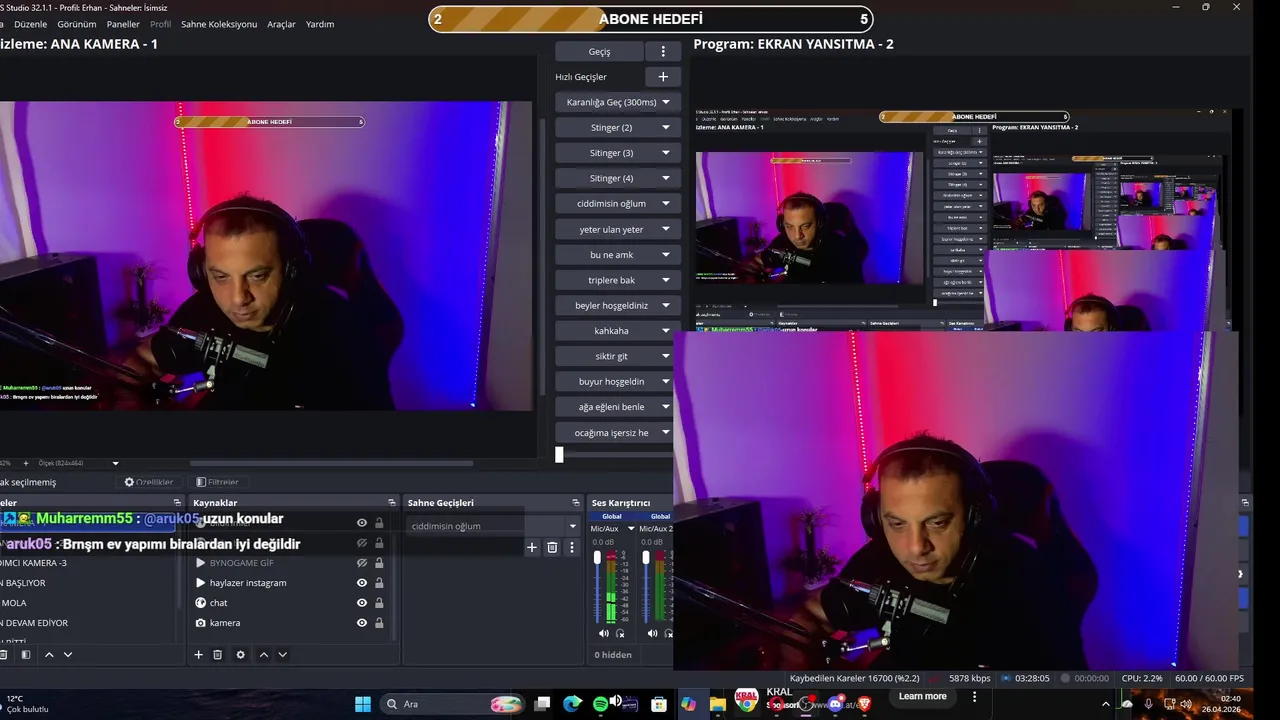Viewport: 1280px width, 720px height.
Task: Pop out the Sahne Geçişleri dock
Action: [576, 503]
